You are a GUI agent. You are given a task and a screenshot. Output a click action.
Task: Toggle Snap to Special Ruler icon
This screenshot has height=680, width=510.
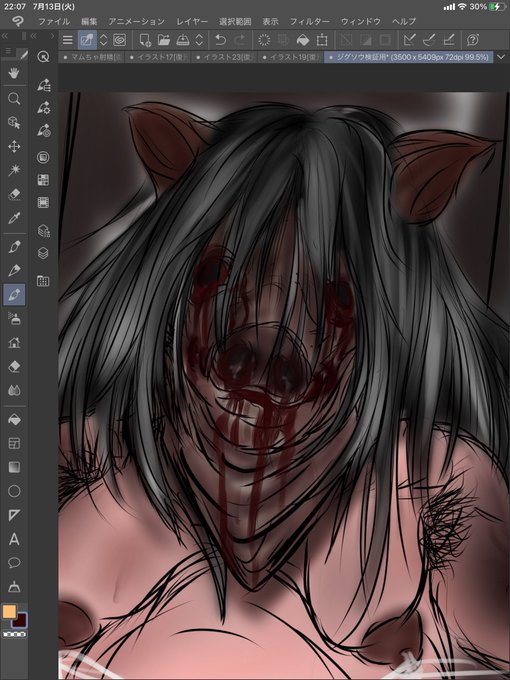428,40
